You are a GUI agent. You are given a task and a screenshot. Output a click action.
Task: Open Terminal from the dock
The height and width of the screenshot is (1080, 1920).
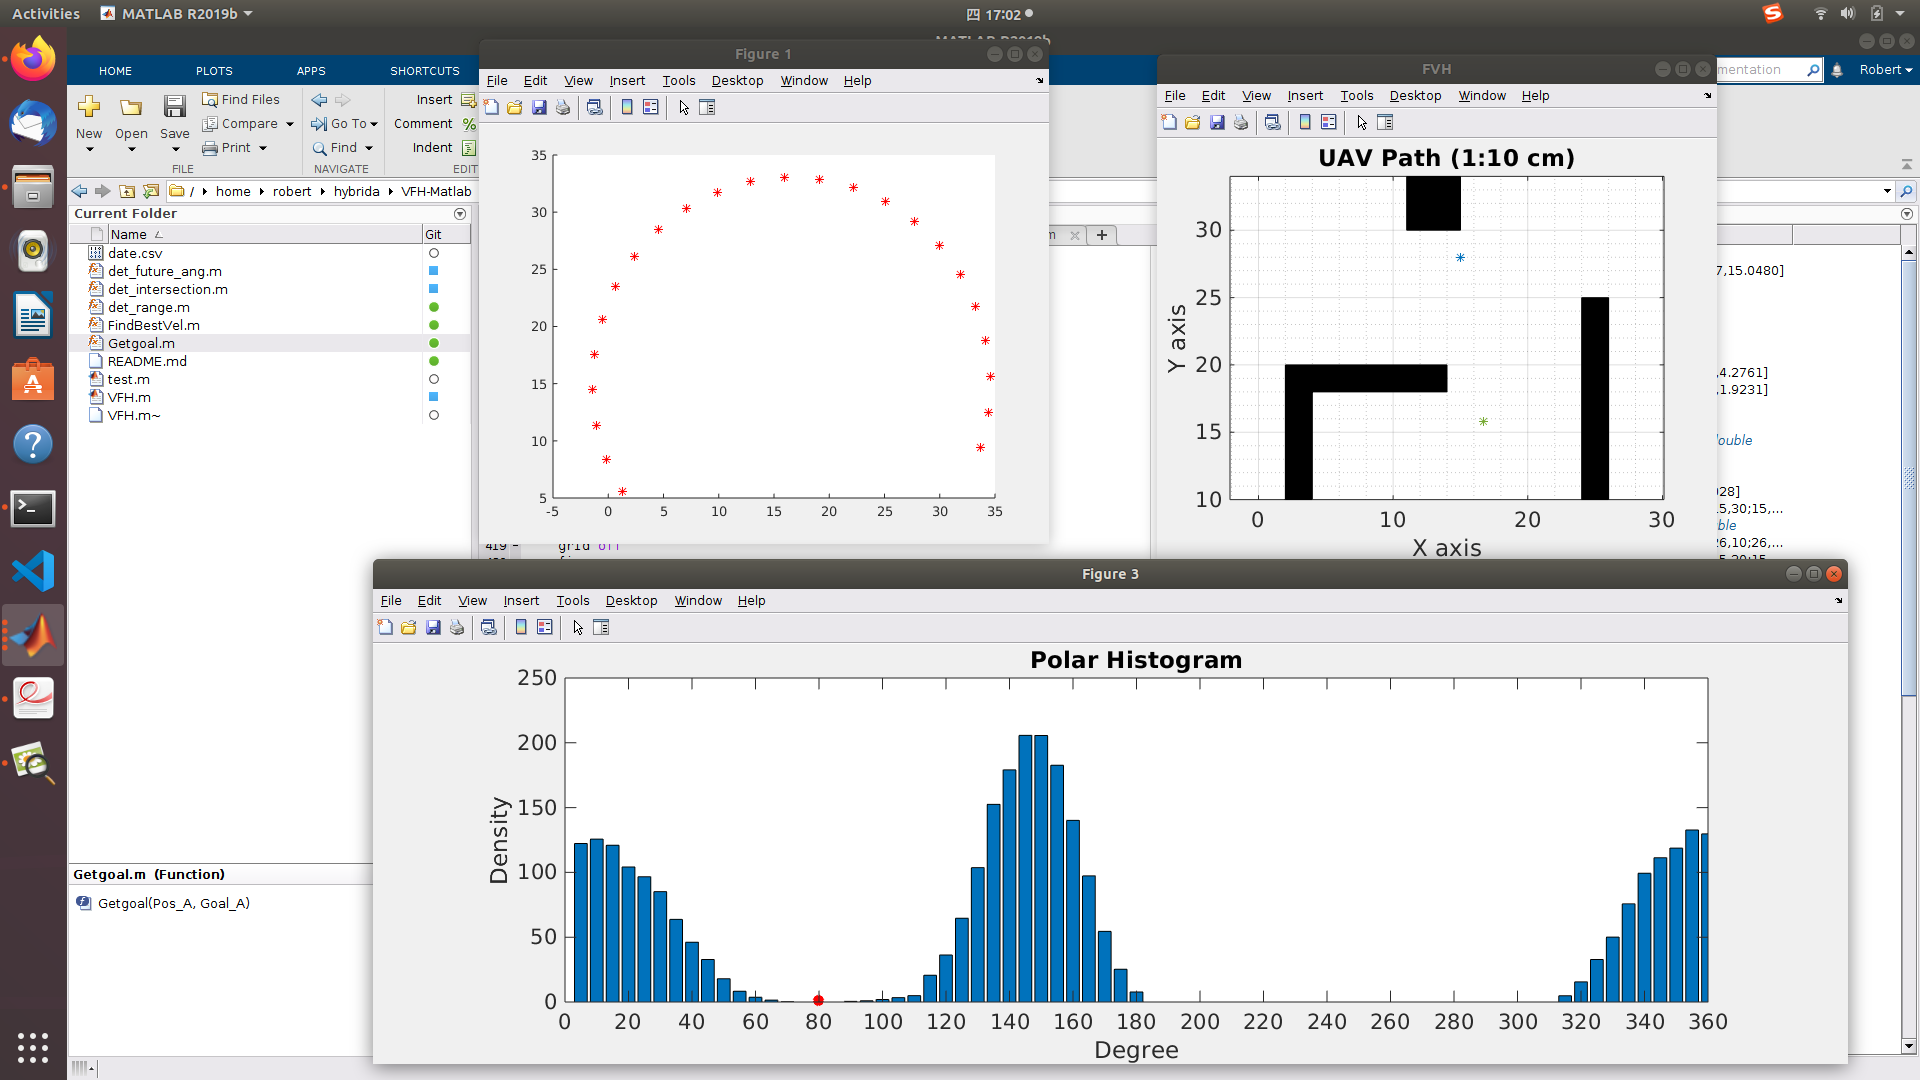pyautogui.click(x=33, y=508)
